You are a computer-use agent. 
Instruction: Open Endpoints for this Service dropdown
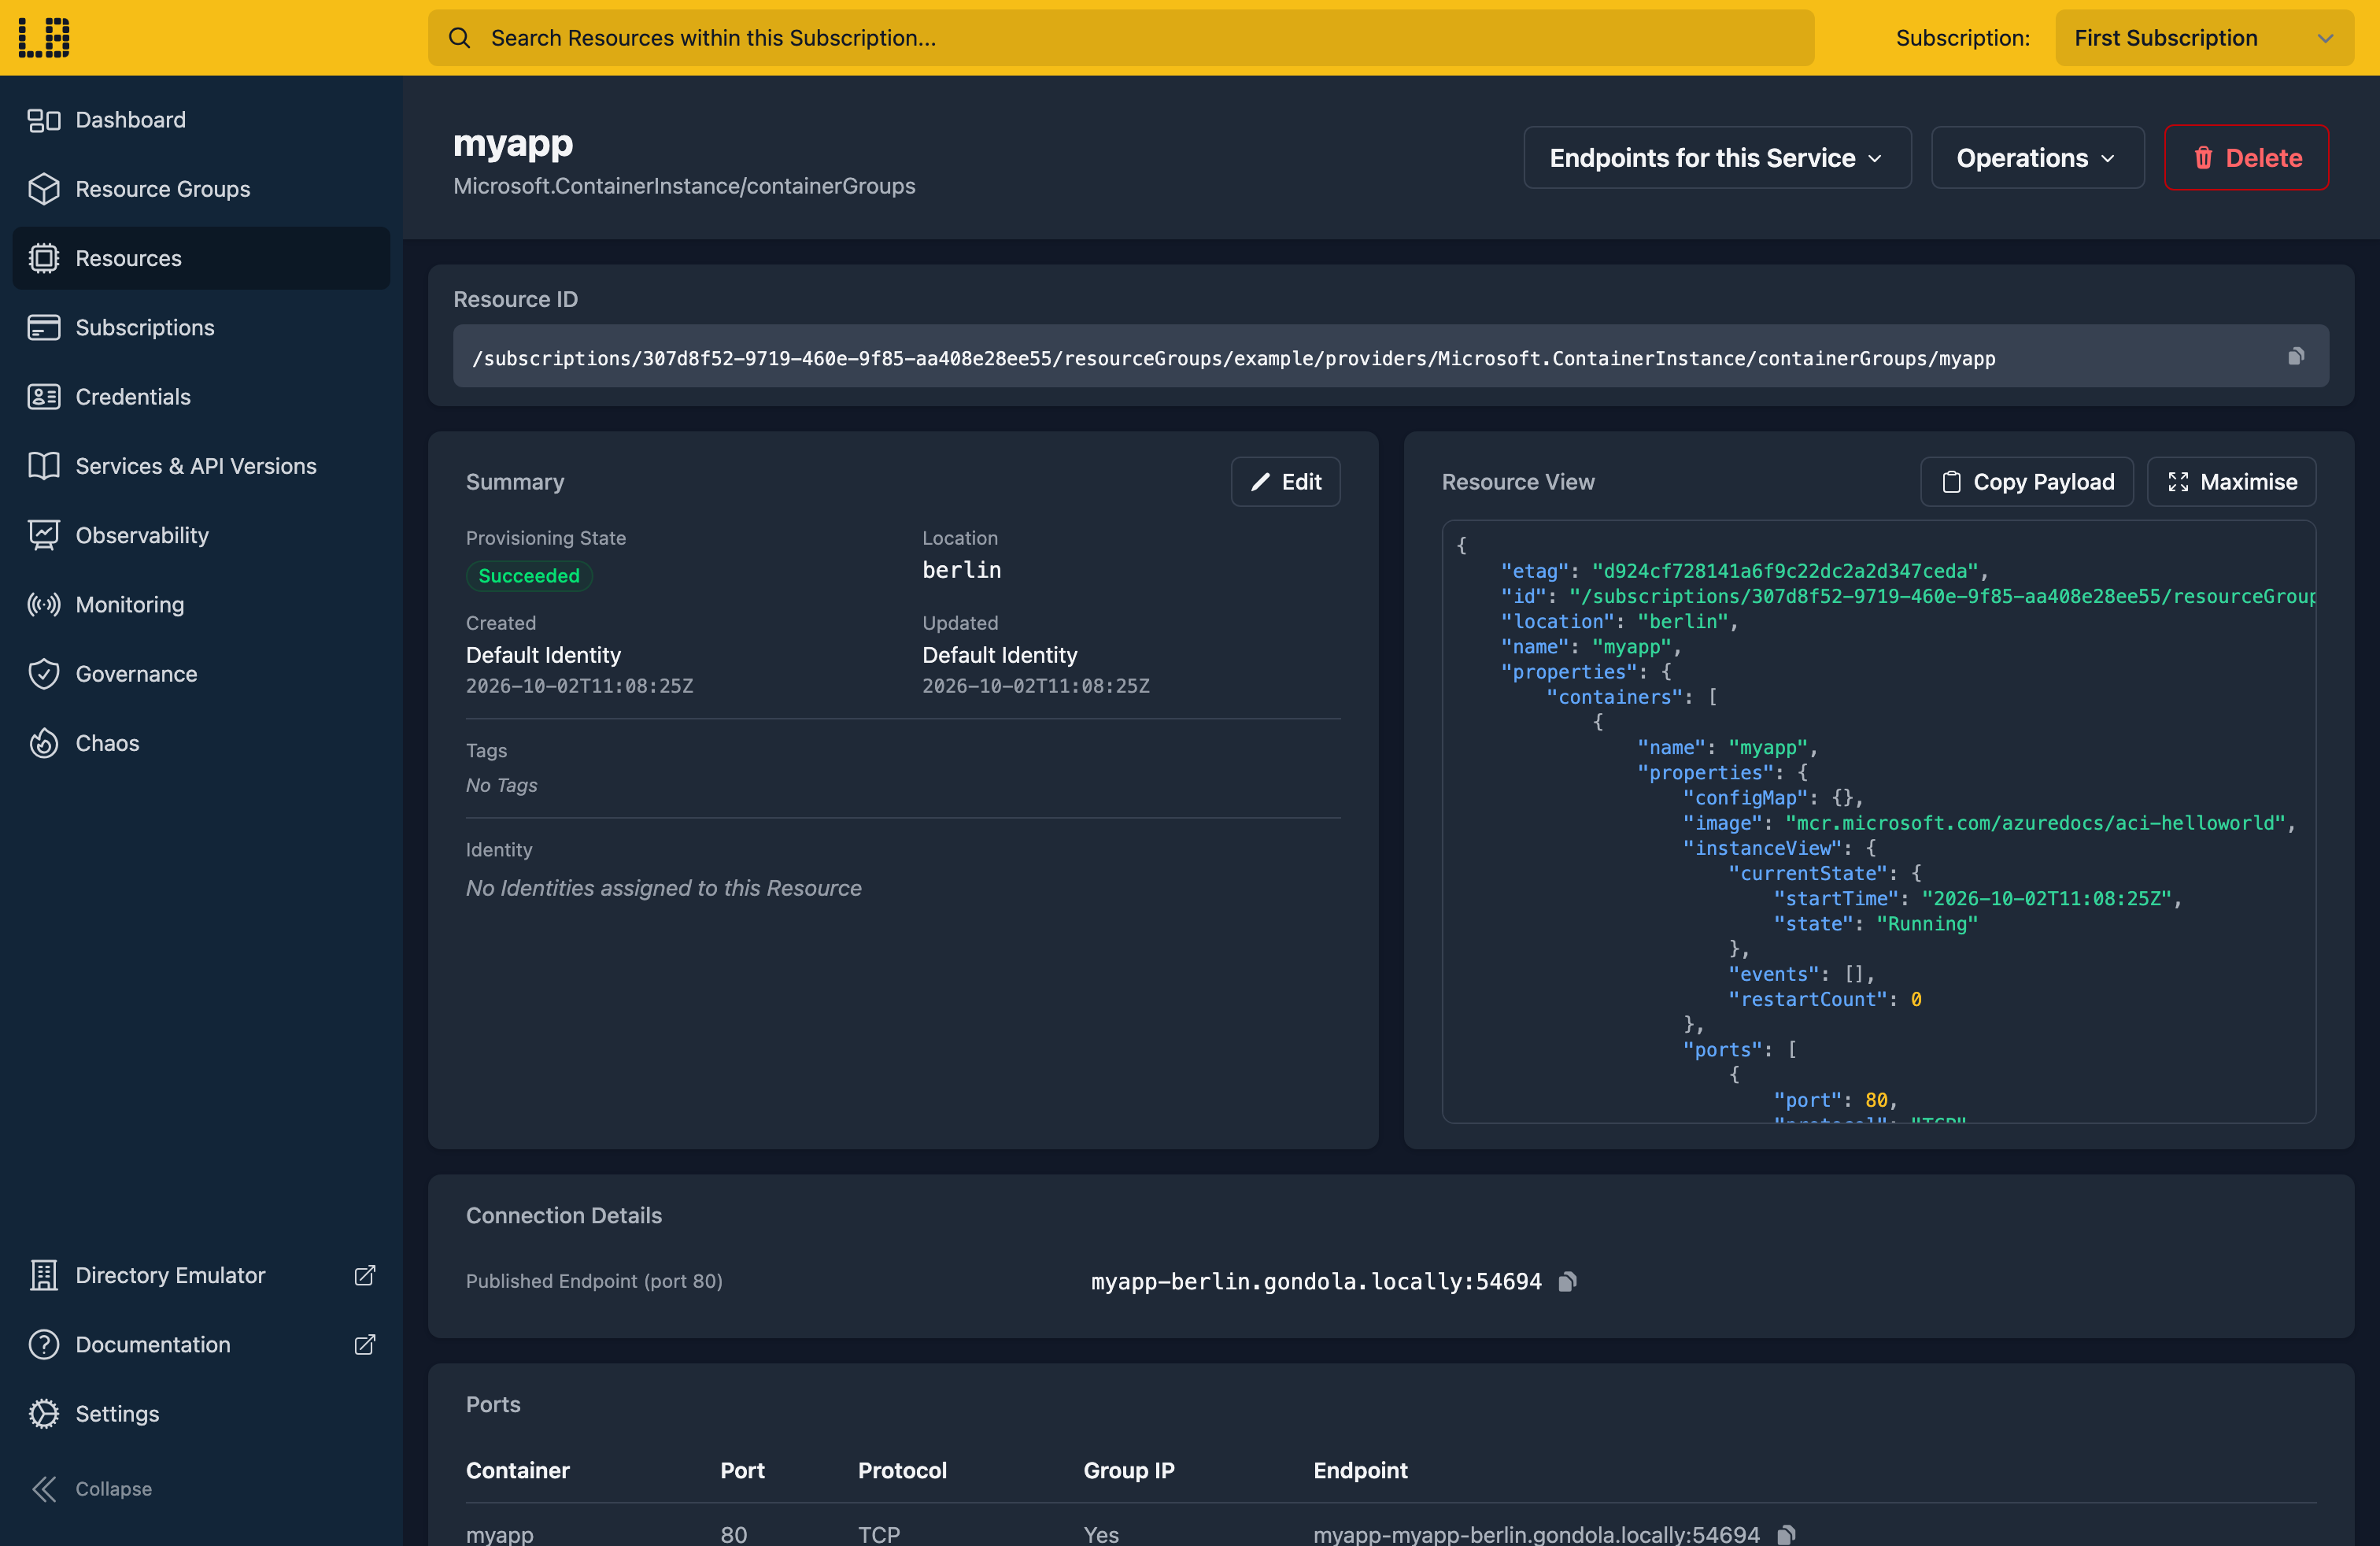point(1717,157)
